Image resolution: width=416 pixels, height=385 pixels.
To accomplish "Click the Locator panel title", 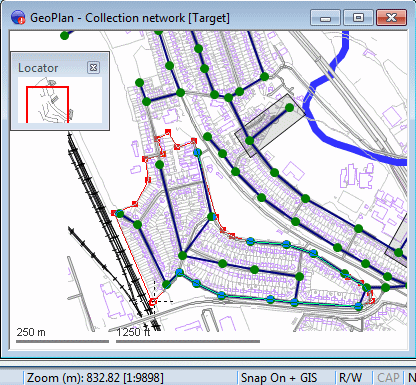I will tap(38, 68).
